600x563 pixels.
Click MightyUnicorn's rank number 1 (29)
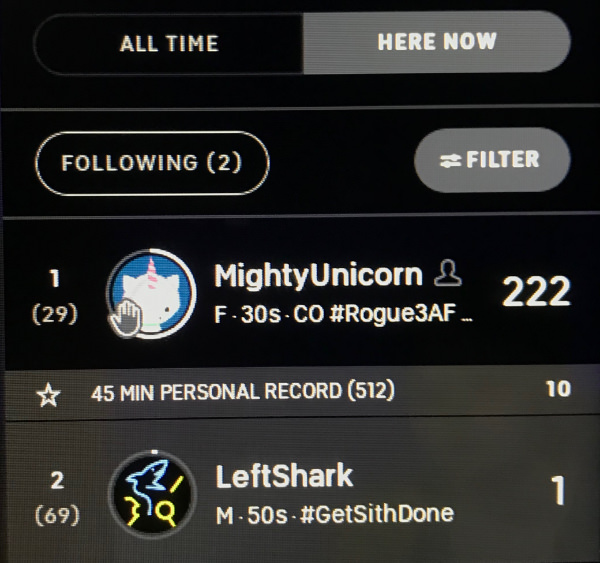pyautogui.click(x=55, y=296)
